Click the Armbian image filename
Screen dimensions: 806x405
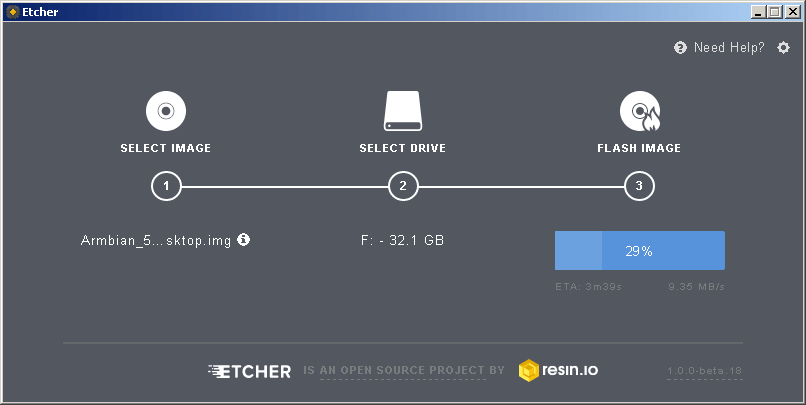pyautogui.click(x=156, y=241)
